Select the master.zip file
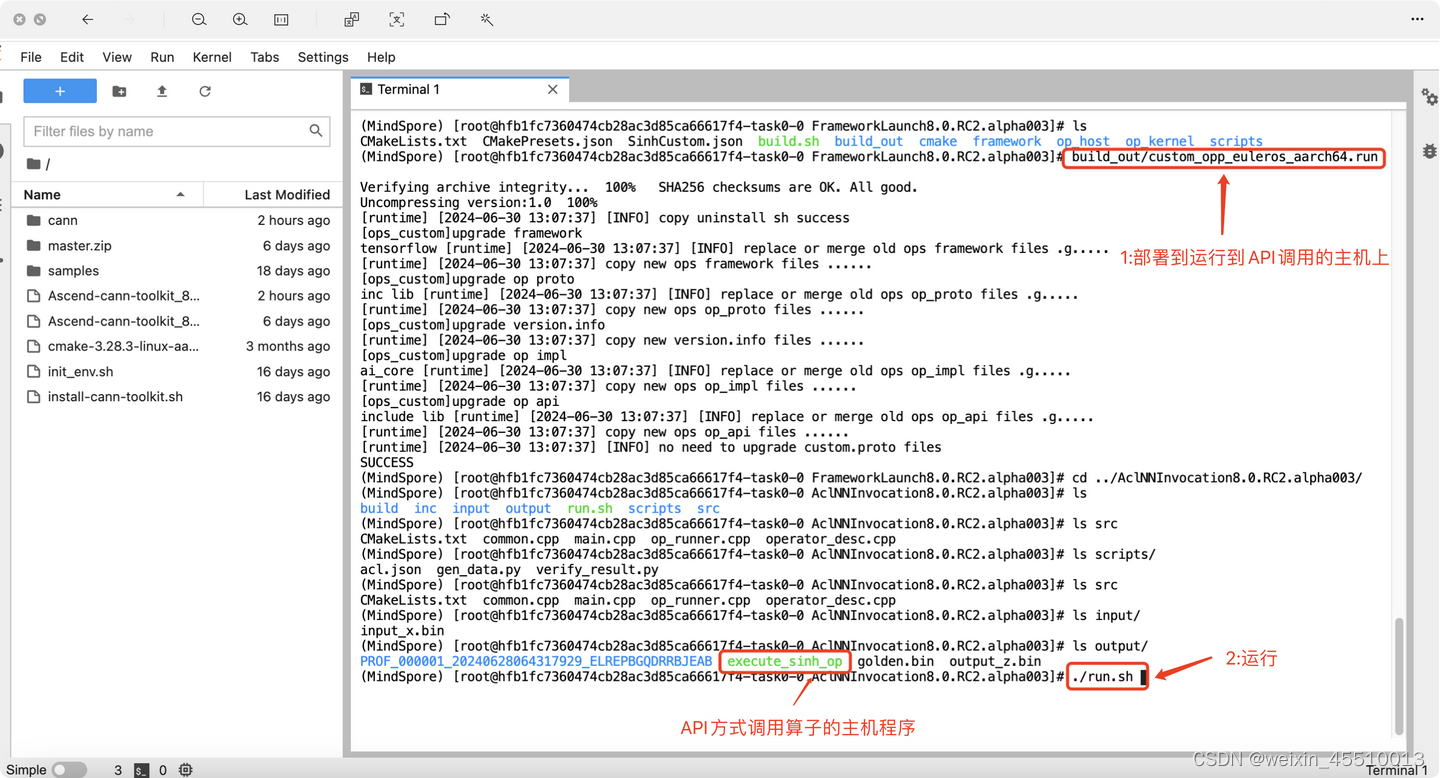The image size is (1440, 778). pos(176,245)
